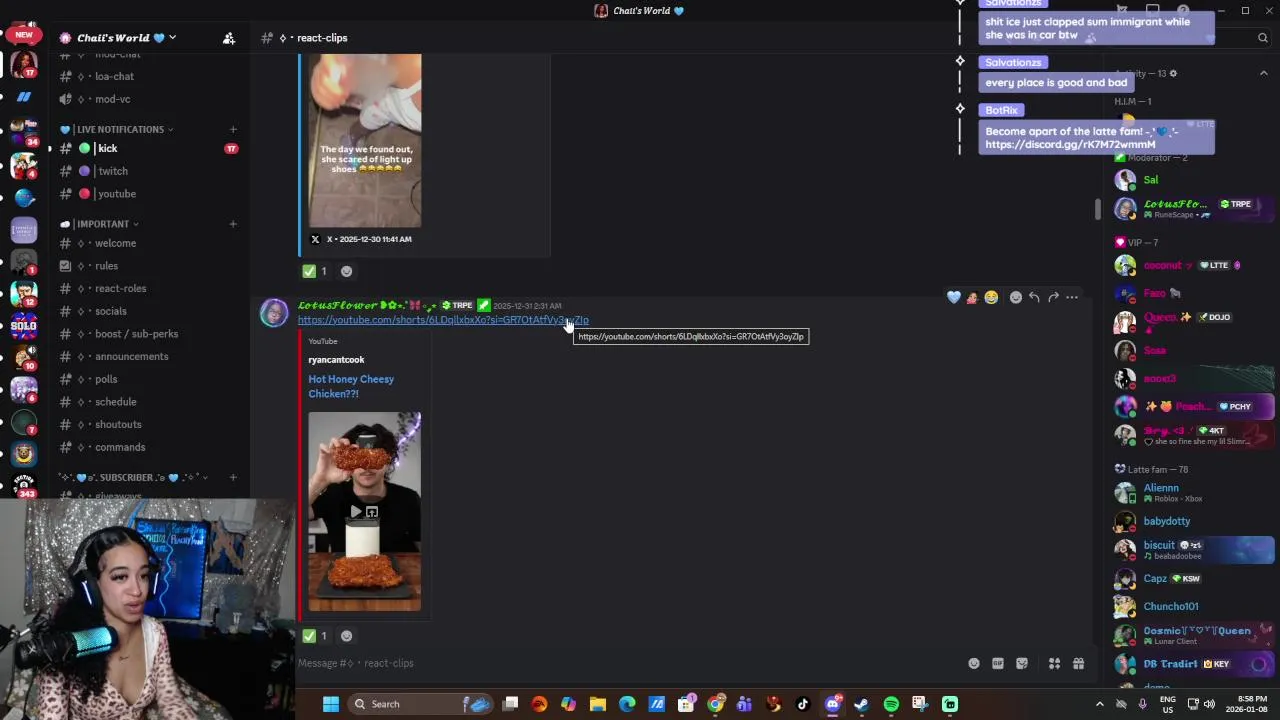
Task: Open the X post image thumbnail
Action: pos(364,141)
